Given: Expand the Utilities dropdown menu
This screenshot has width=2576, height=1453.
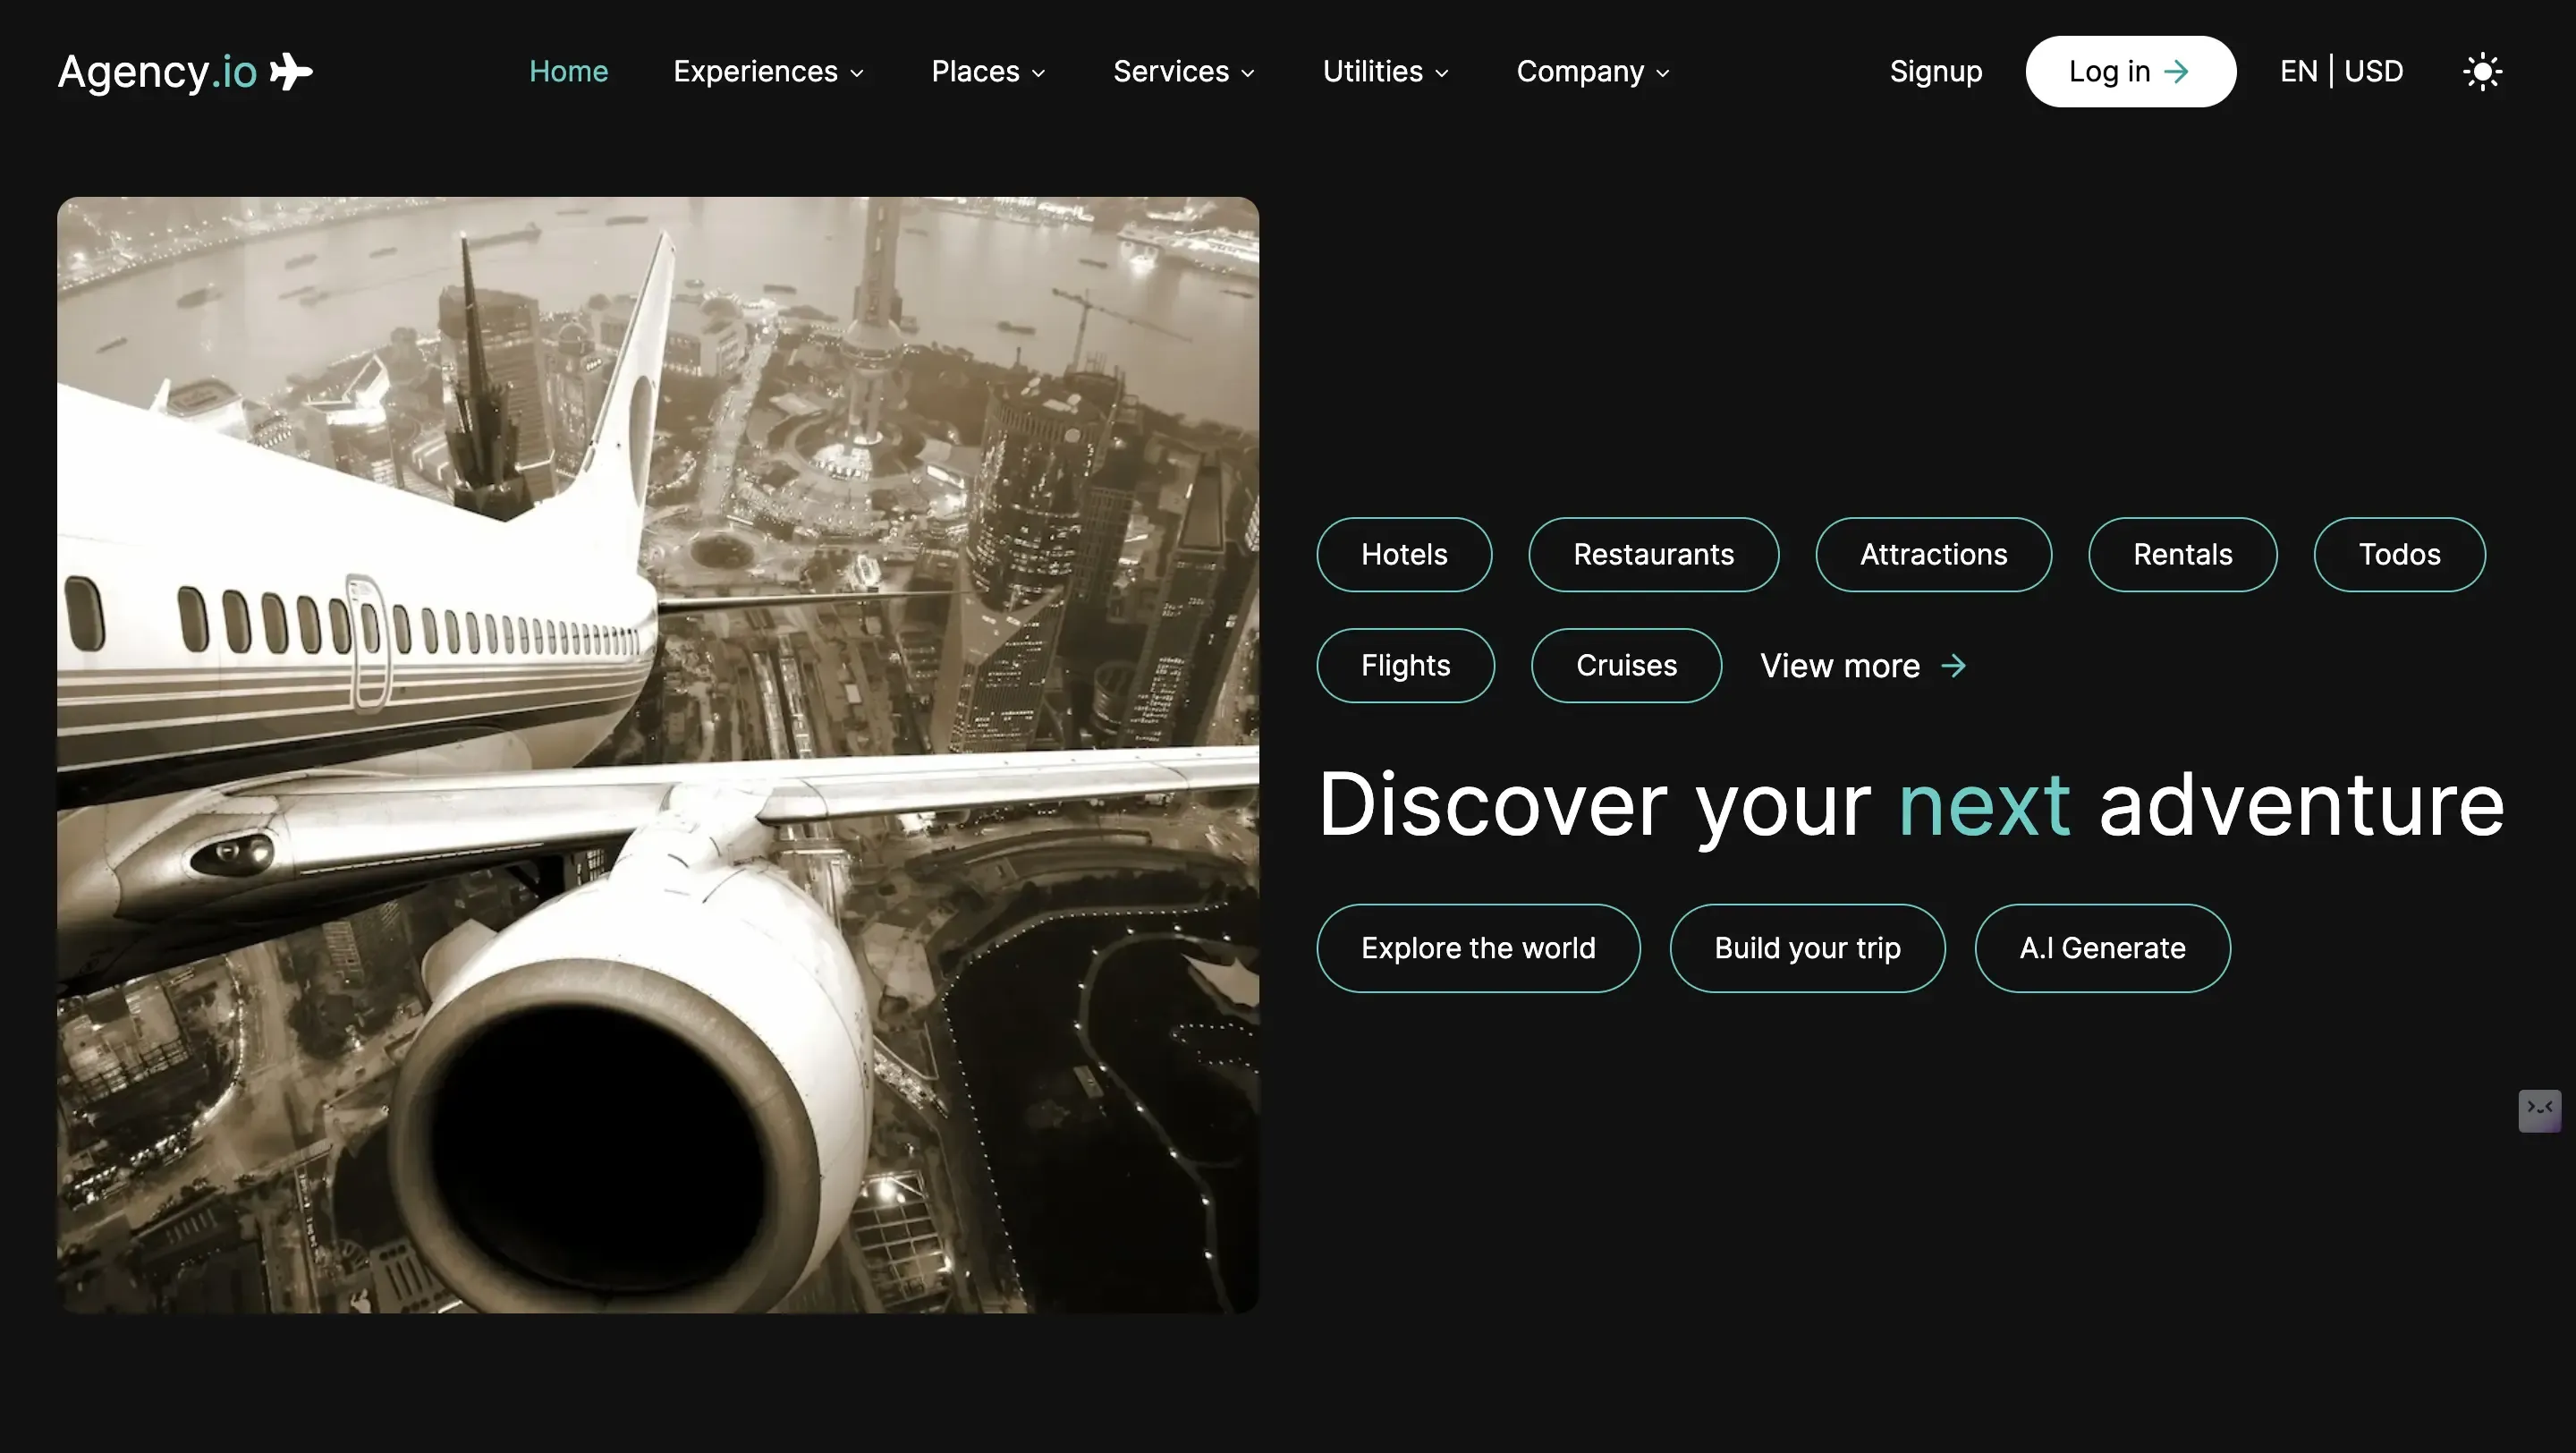Looking at the screenshot, I should point(1385,72).
